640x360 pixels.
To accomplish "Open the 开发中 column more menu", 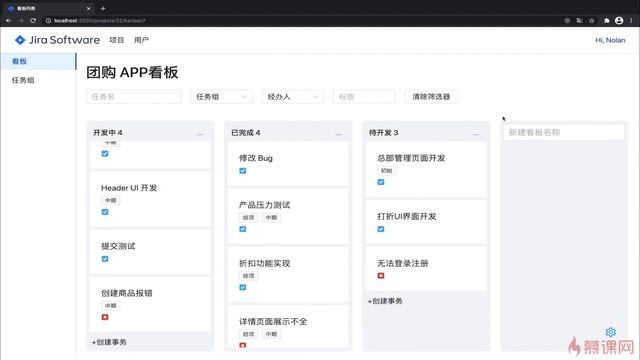I will click(200, 133).
